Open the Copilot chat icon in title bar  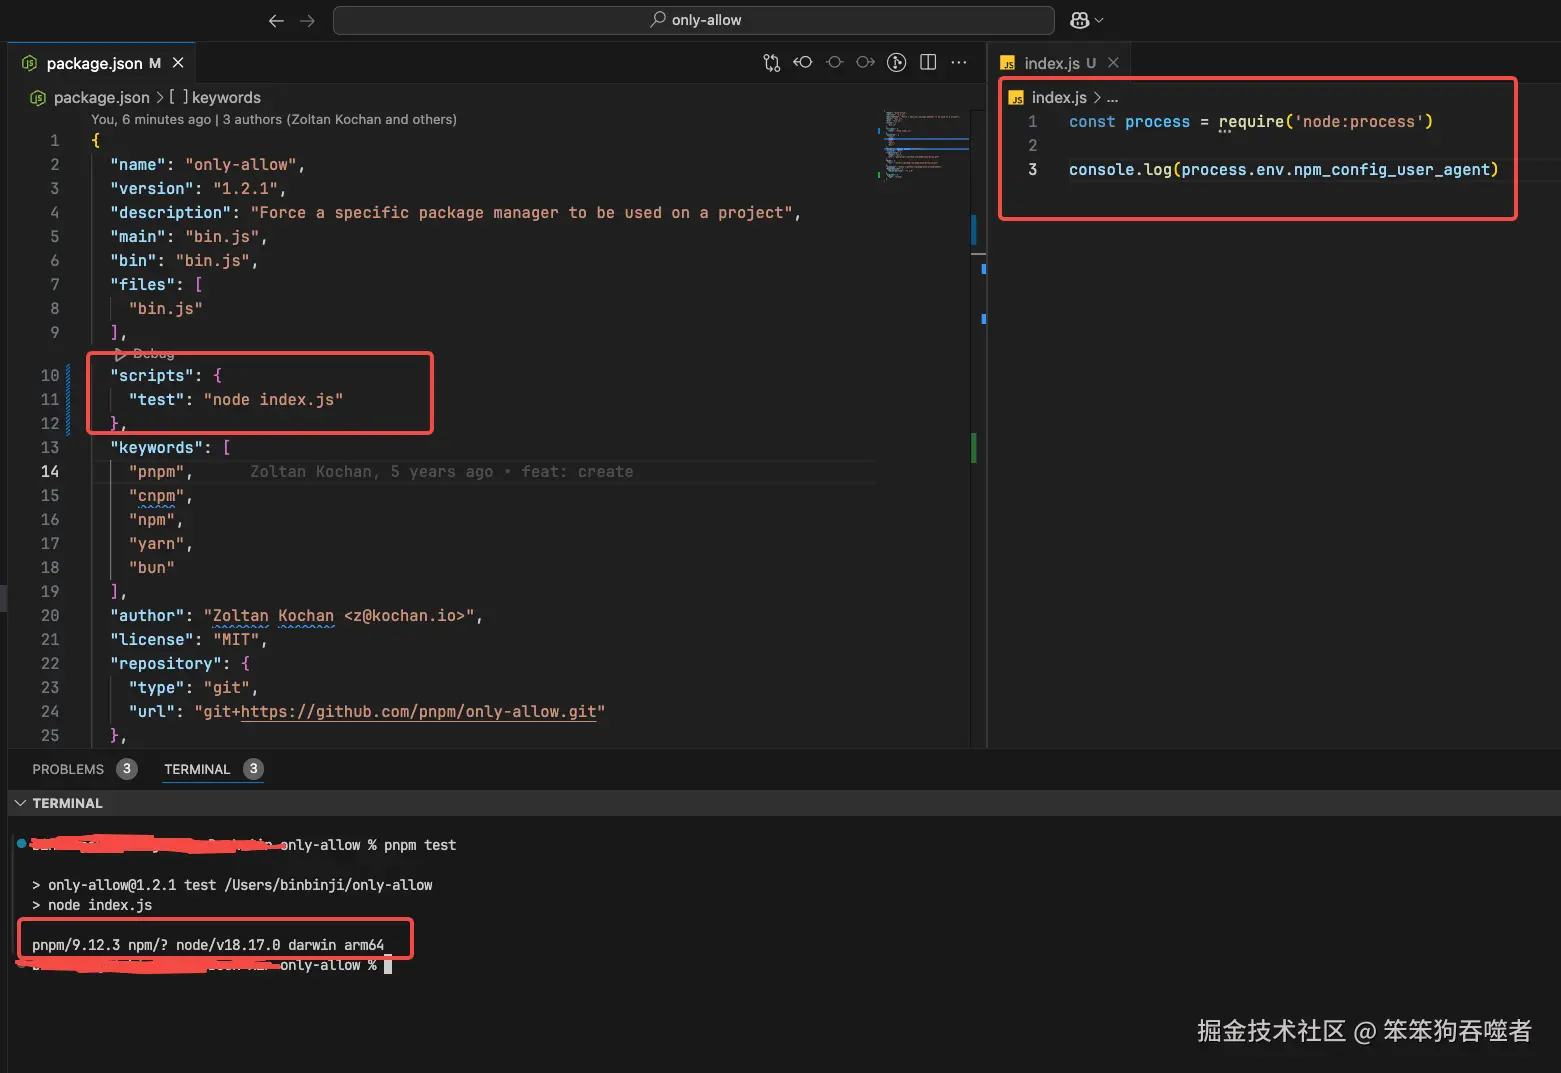1079,20
